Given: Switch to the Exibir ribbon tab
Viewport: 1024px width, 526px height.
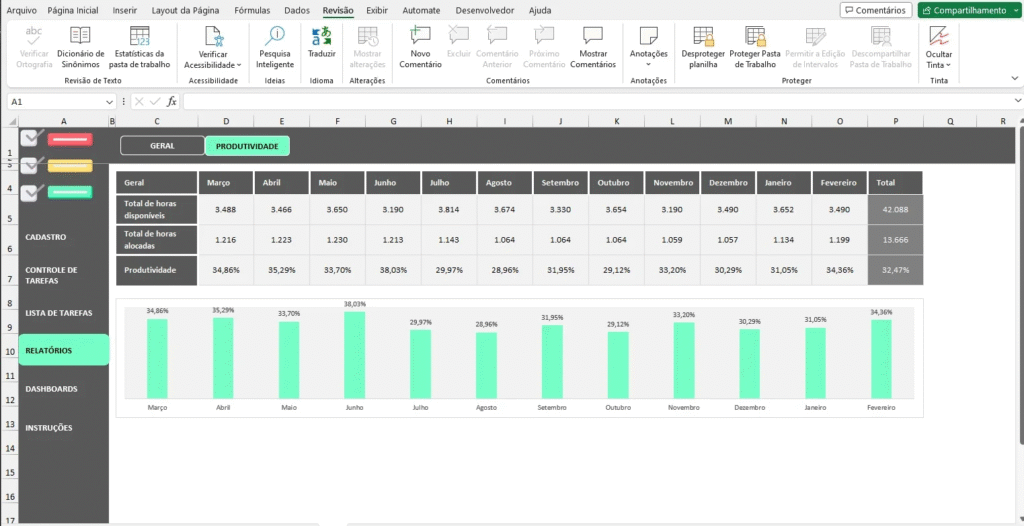Looking at the screenshot, I should click(377, 10).
